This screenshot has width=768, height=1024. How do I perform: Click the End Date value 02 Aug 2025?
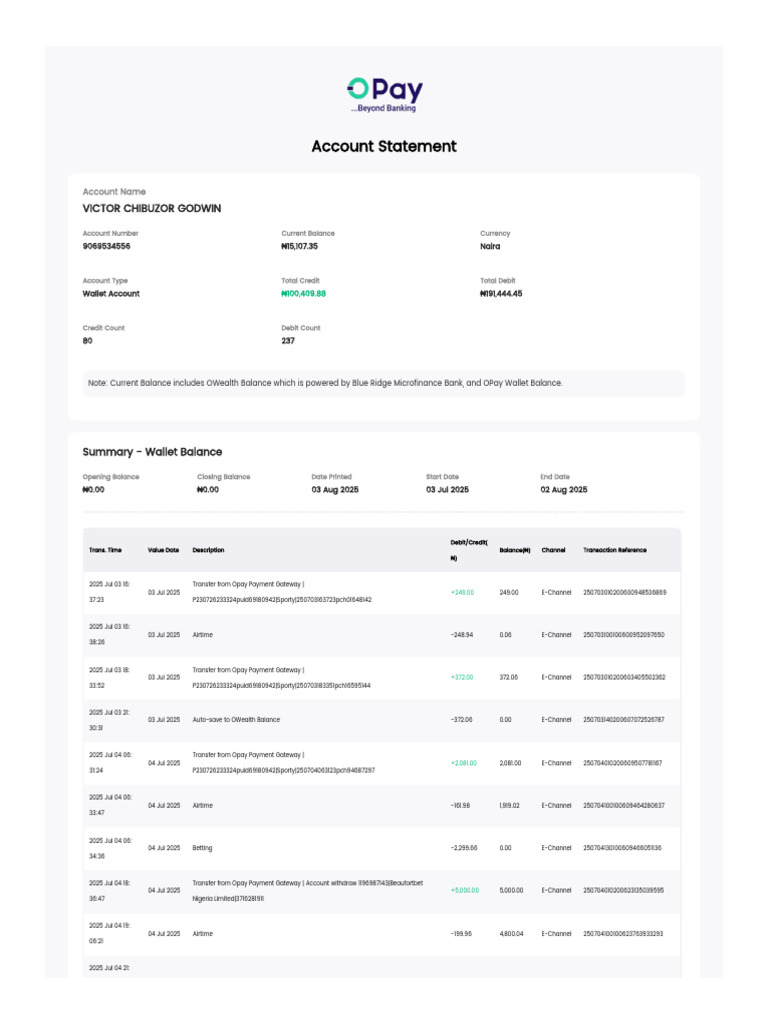click(x=564, y=490)
